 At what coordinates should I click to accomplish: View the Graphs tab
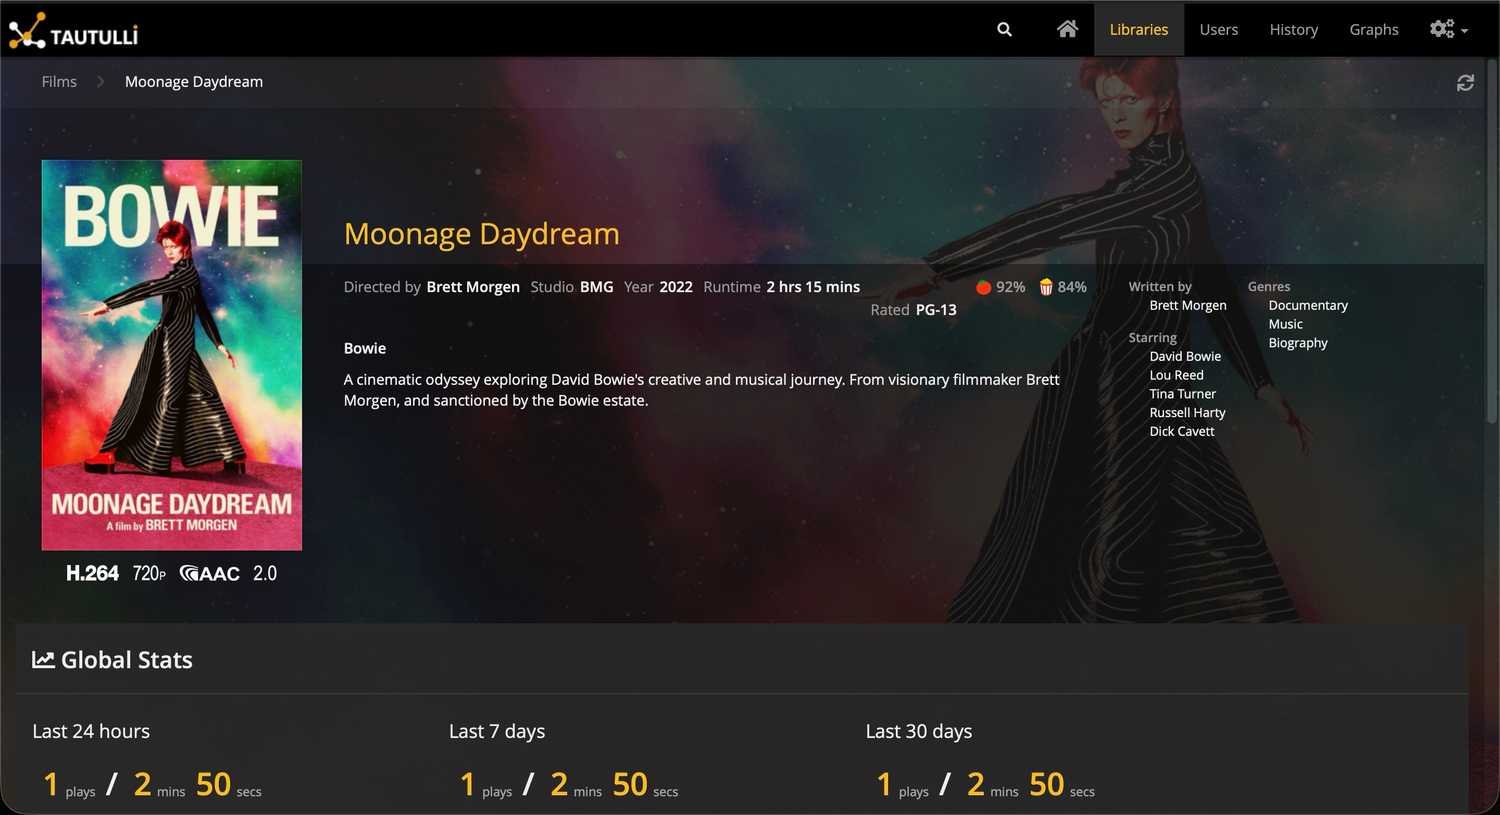tap(1373, 30)
